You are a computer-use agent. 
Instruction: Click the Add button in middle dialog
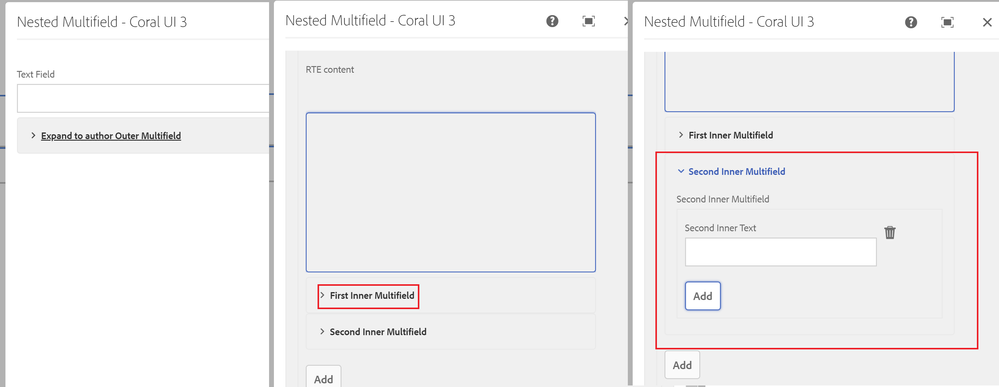point(324,376)
